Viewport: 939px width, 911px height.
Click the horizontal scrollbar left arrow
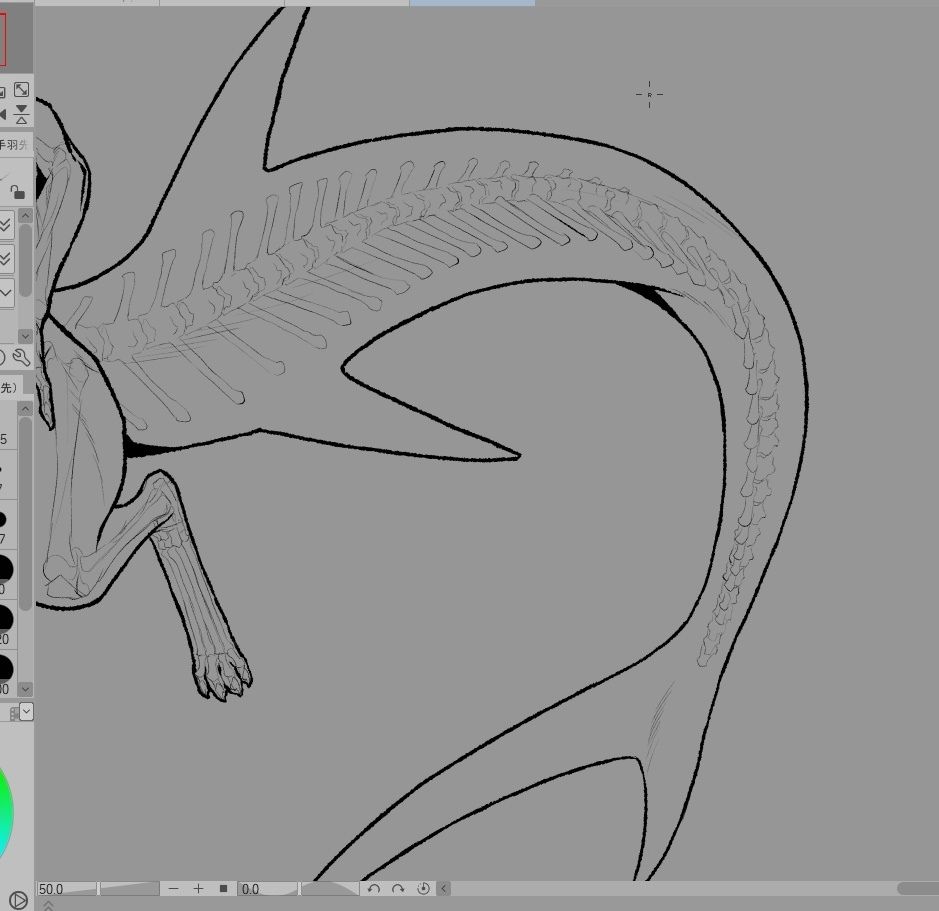(444, 889)
